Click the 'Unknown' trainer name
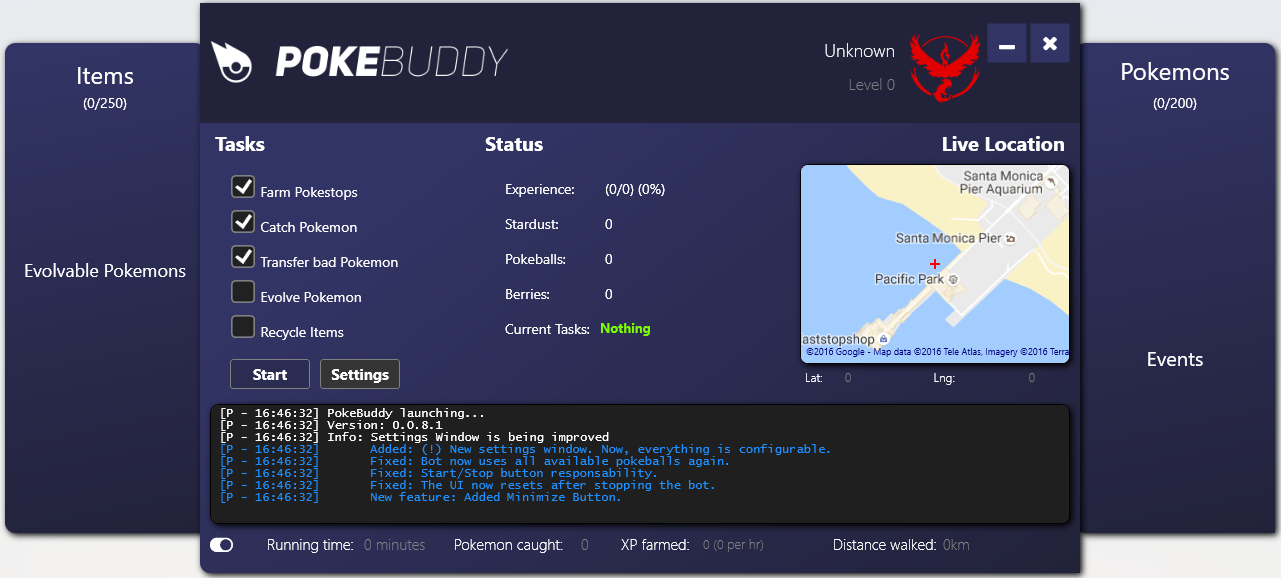The image size is (1281, 578). click(x=859, y=51)
